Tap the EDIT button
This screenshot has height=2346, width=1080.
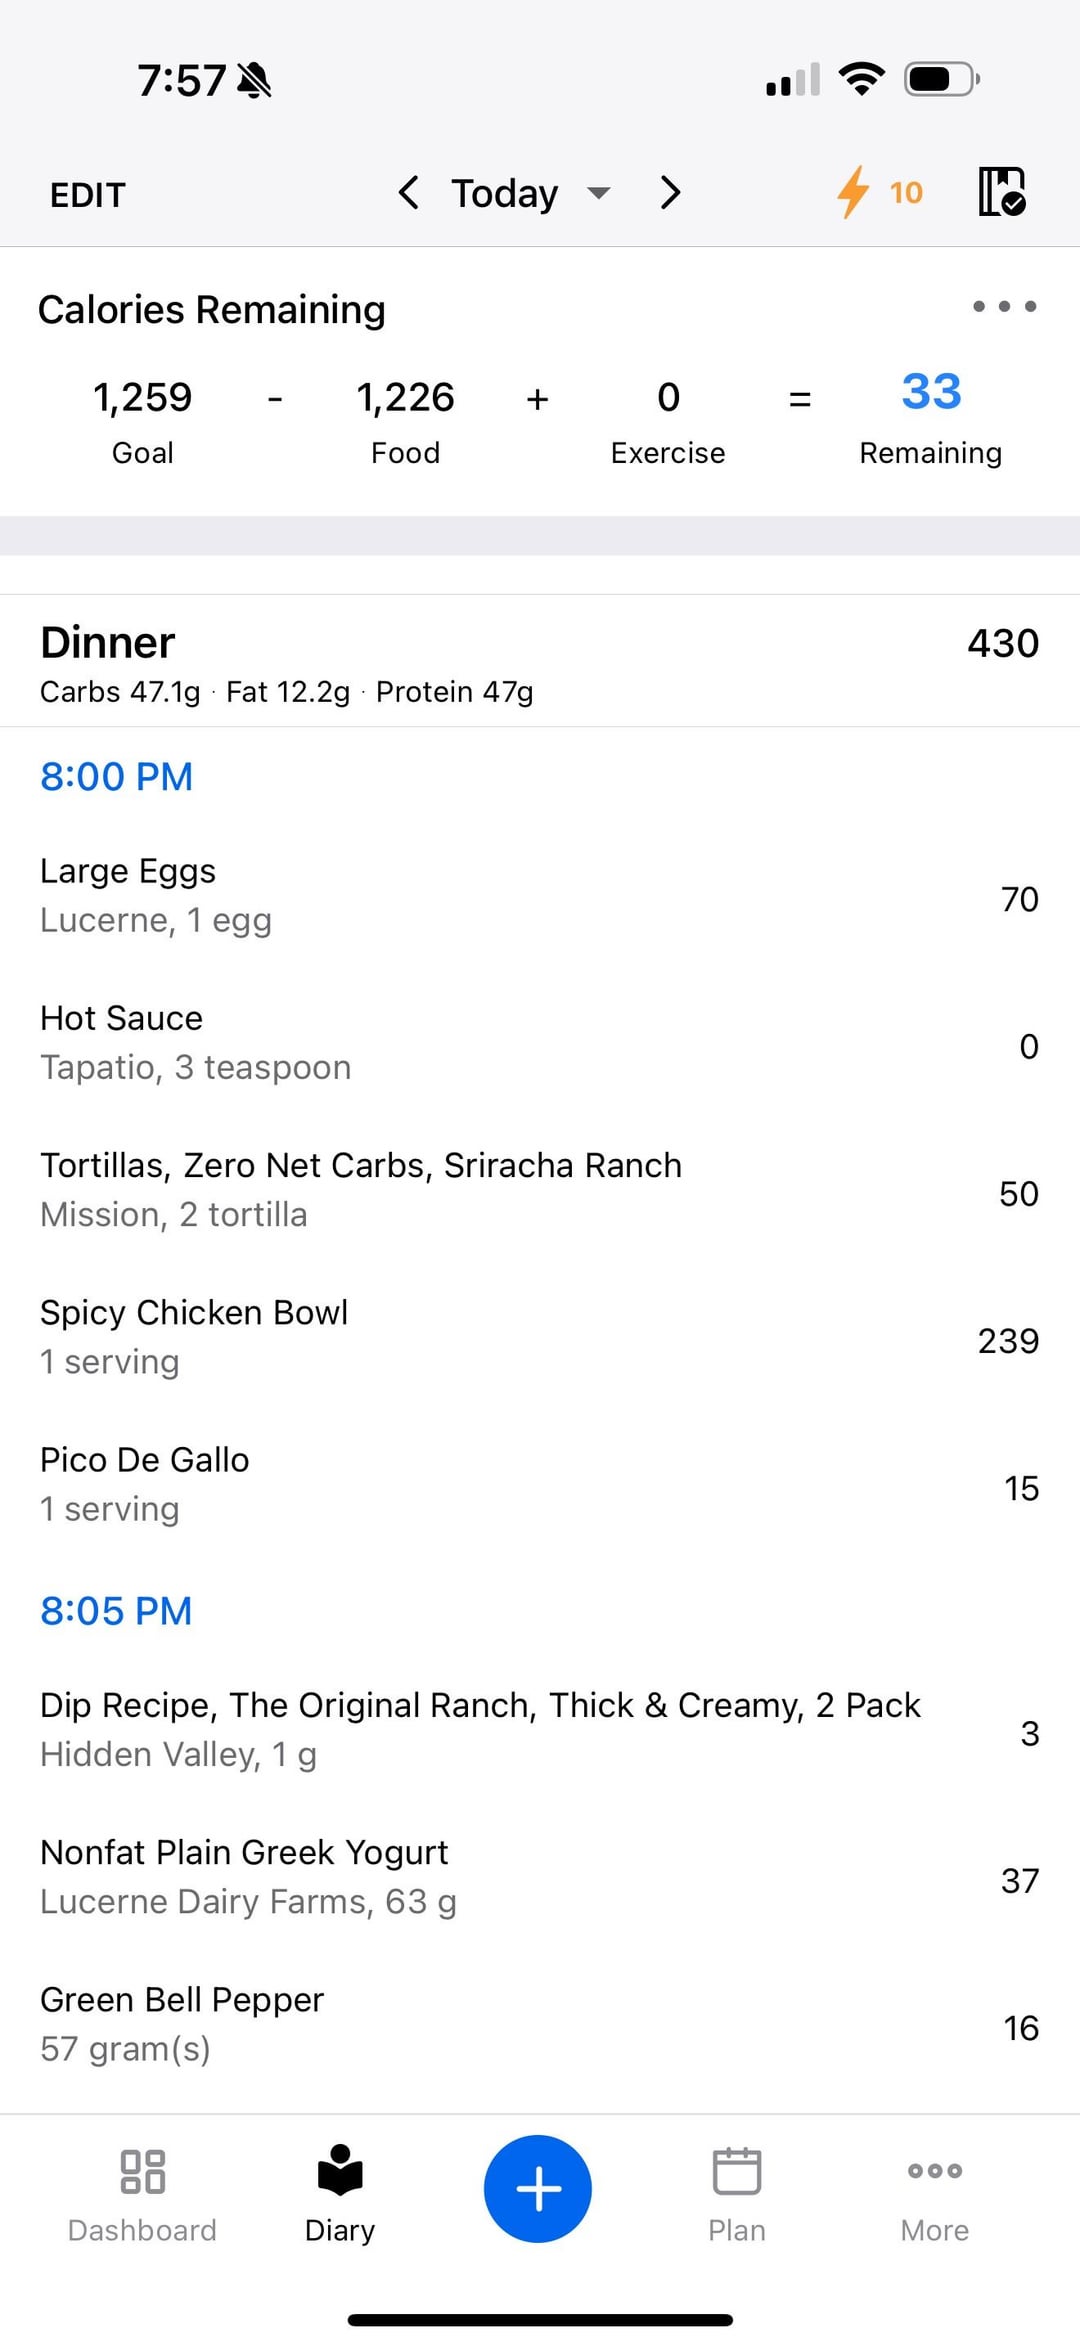88,195
